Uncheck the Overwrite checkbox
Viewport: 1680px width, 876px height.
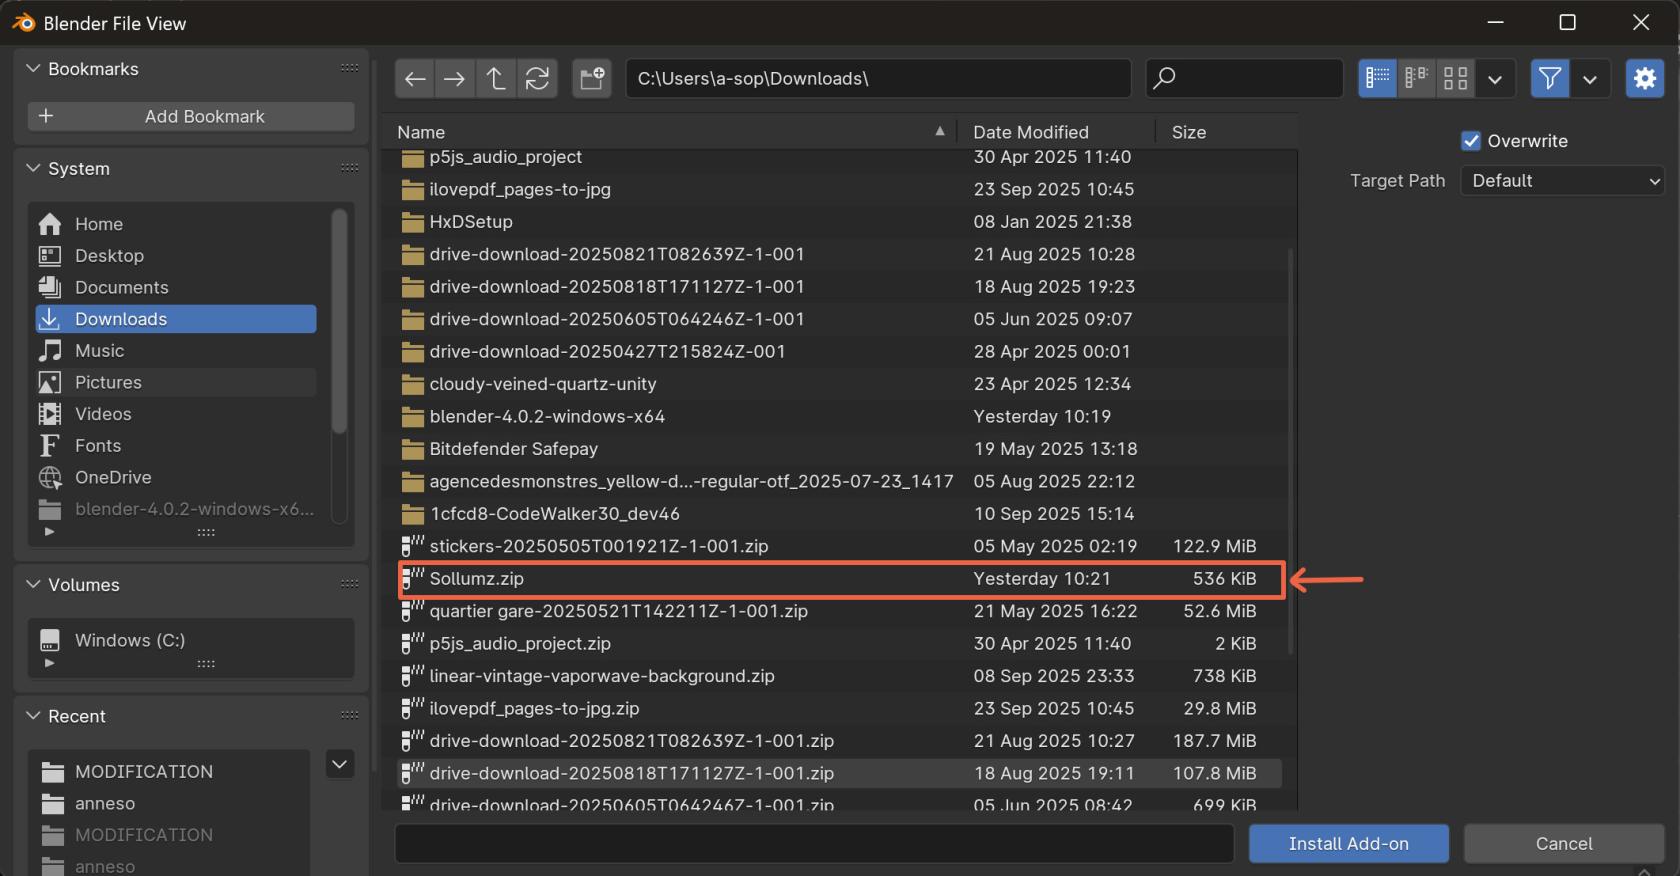tap(1471, 141)
